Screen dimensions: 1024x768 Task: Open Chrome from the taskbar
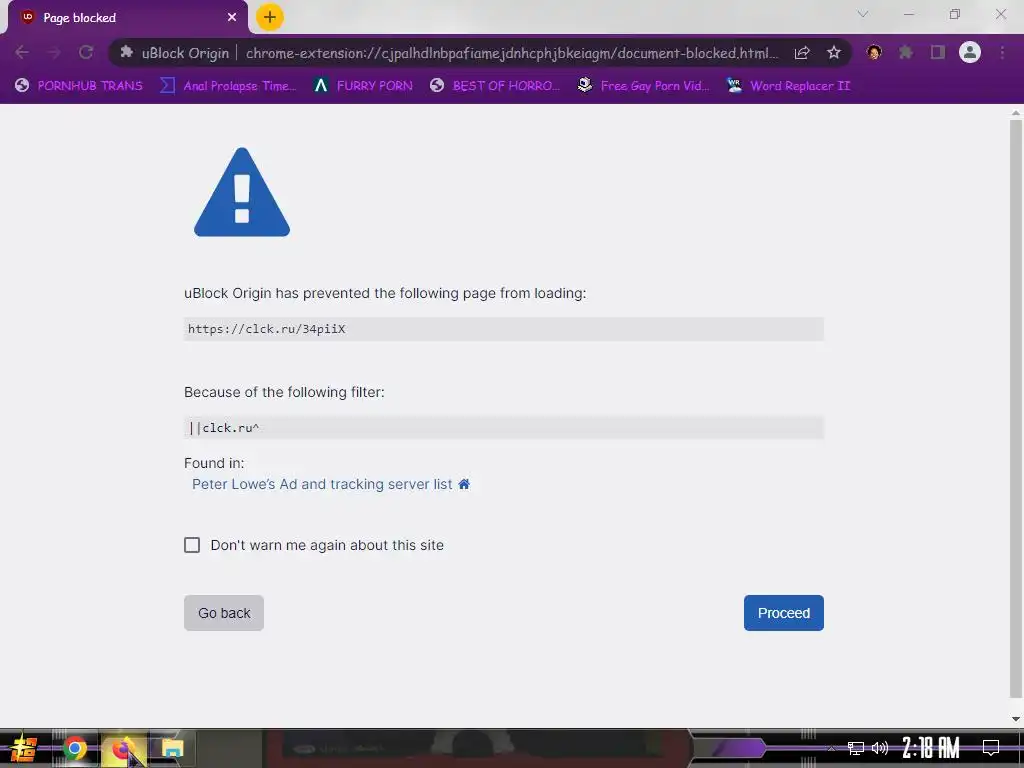tap(74, 748)
